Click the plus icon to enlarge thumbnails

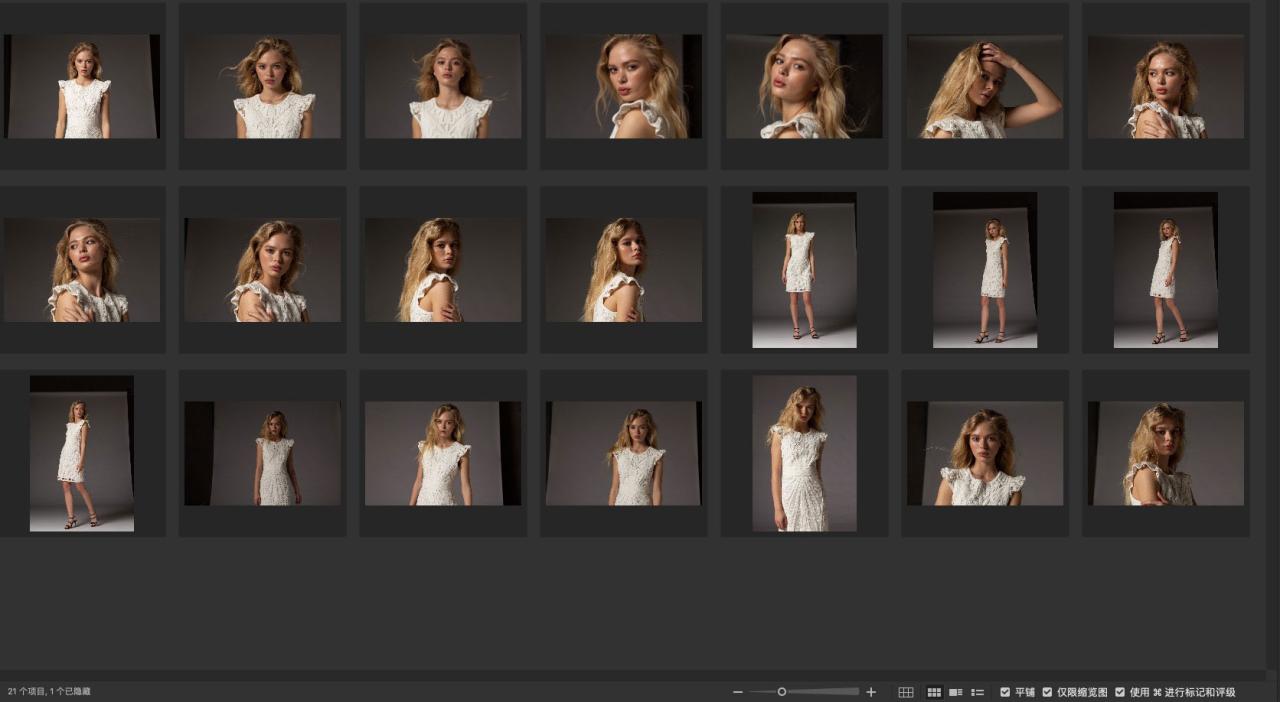[x=871, y=692]
